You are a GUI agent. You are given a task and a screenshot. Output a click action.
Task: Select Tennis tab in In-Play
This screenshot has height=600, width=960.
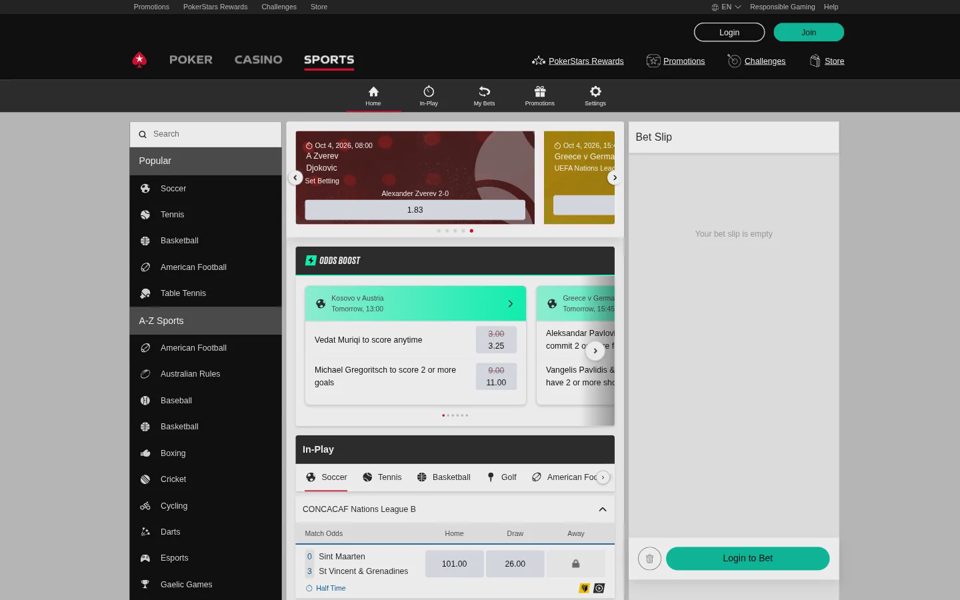click(382, 478)
